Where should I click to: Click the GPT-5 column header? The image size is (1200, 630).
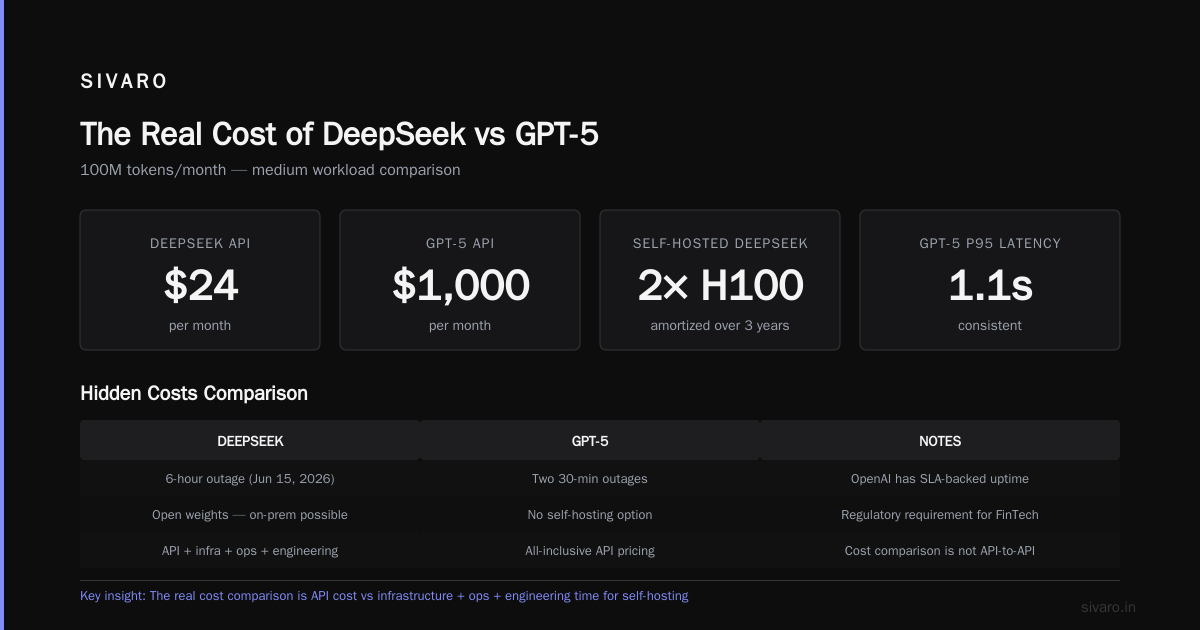pyautogui.click(x=590, y=441)
